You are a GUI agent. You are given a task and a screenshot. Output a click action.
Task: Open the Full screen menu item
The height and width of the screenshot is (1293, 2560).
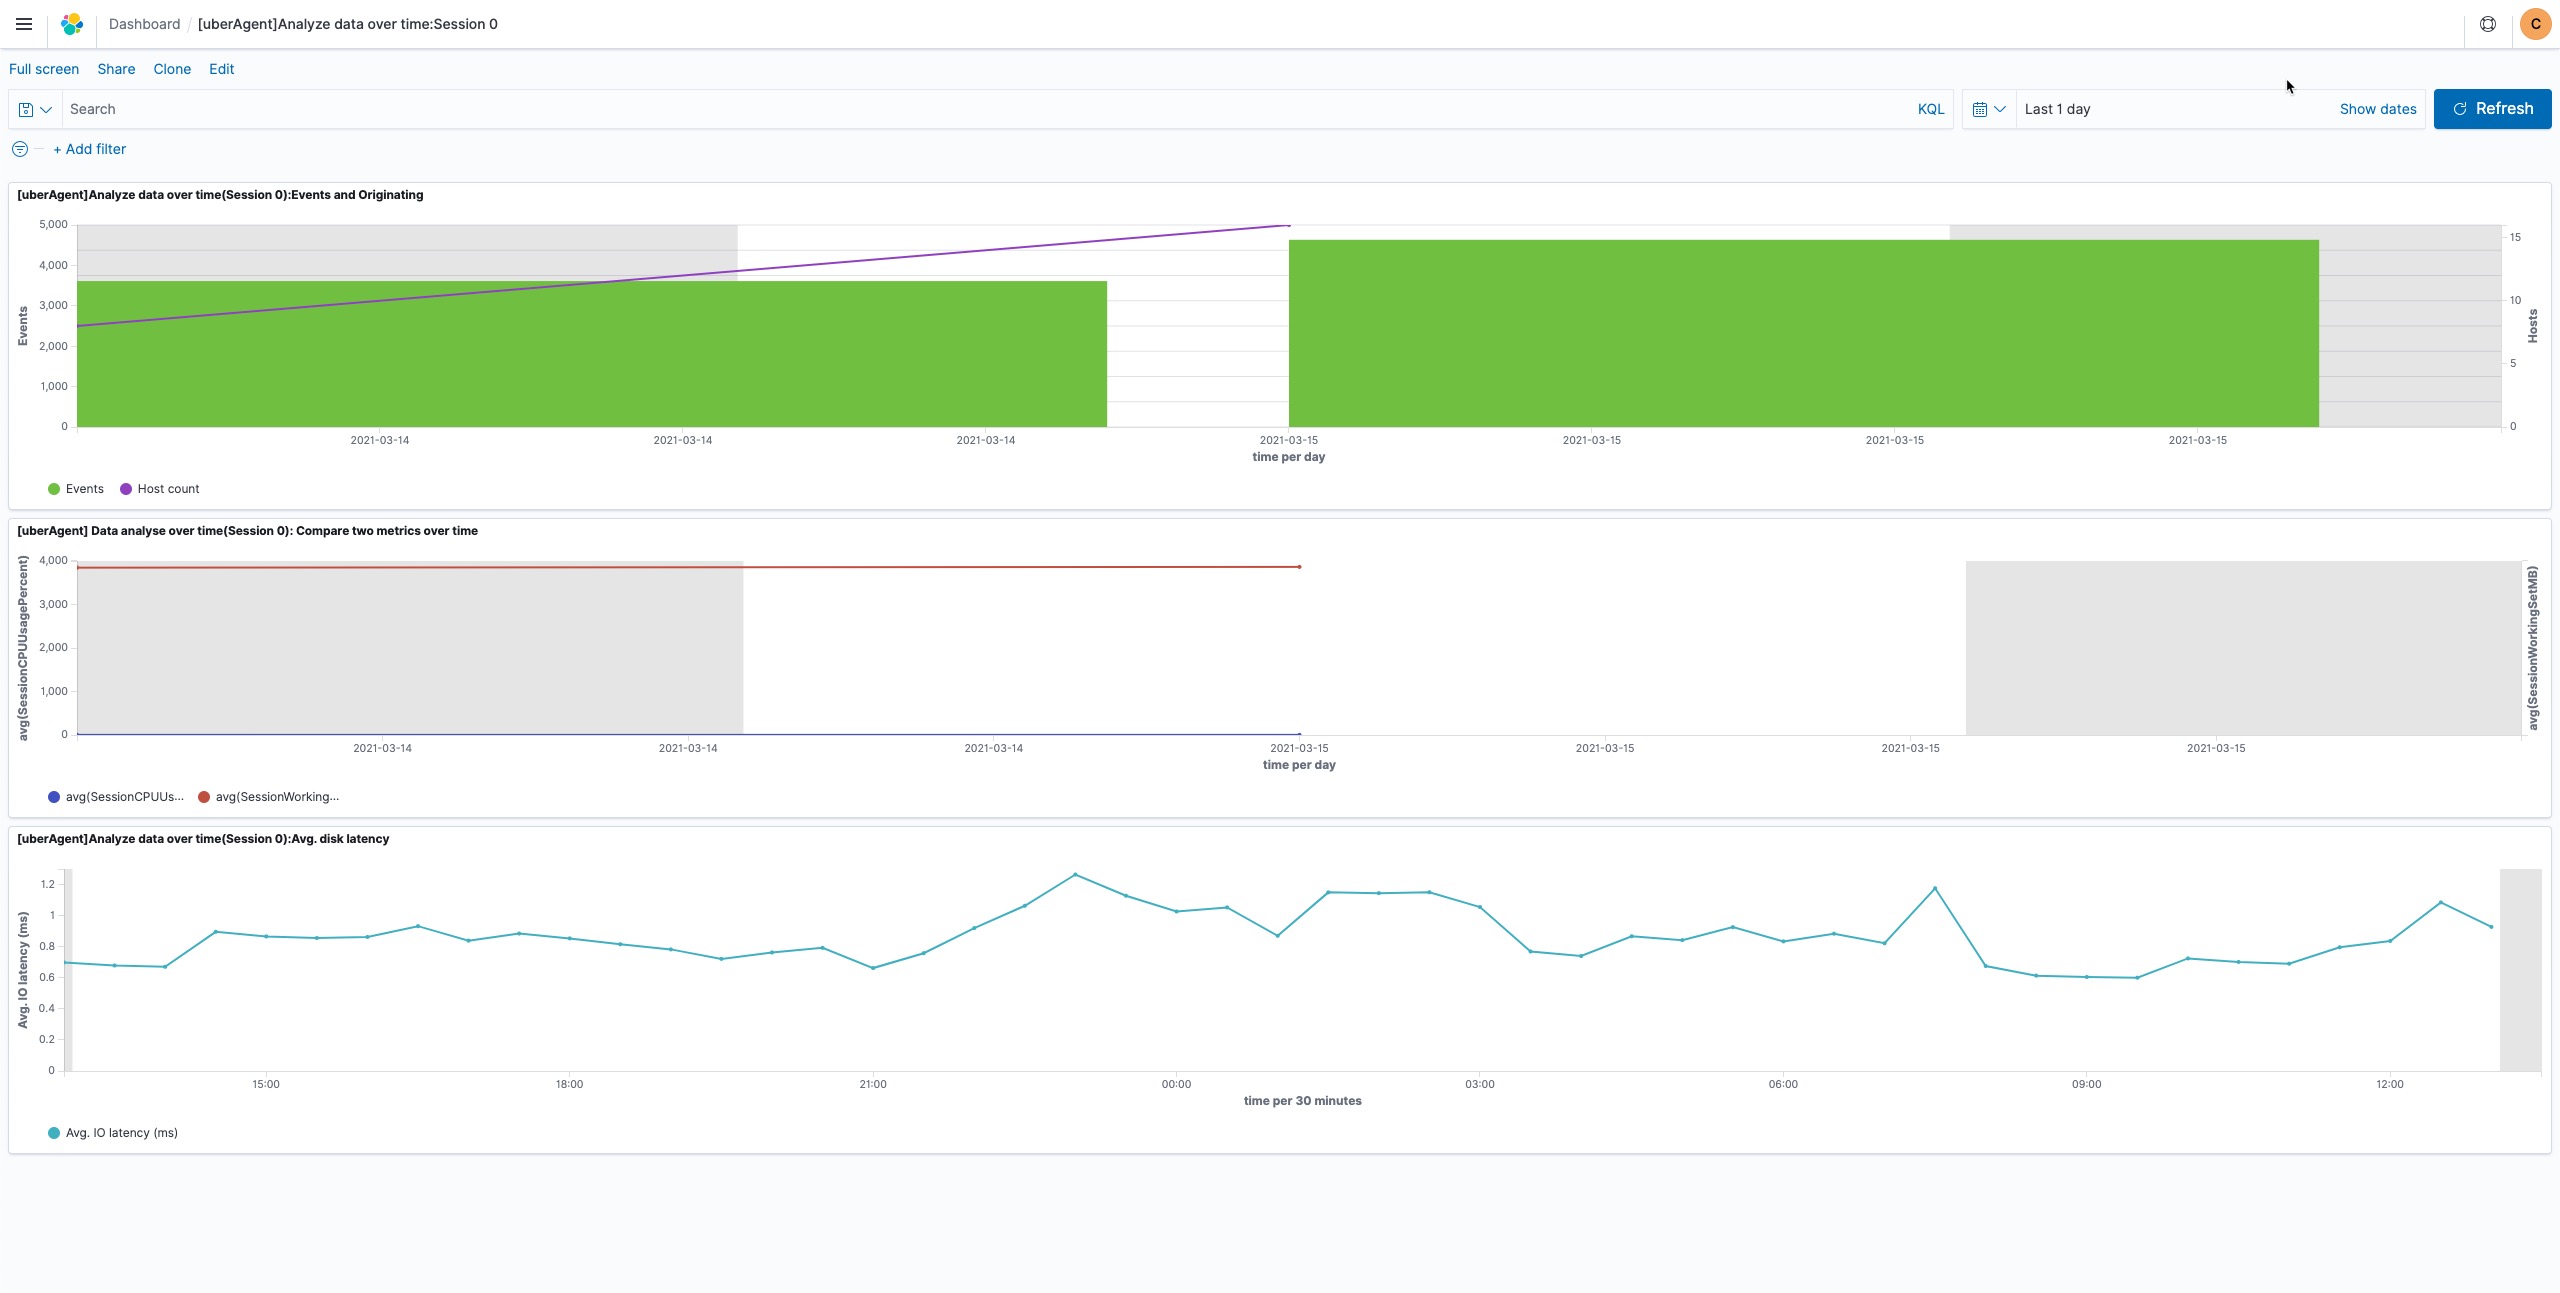click(44, 69)
